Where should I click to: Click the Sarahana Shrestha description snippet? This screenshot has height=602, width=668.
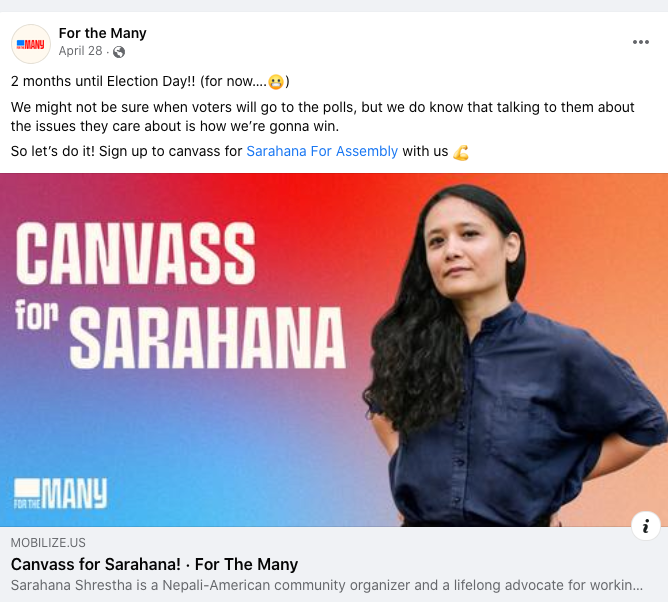tap(327, 585)
